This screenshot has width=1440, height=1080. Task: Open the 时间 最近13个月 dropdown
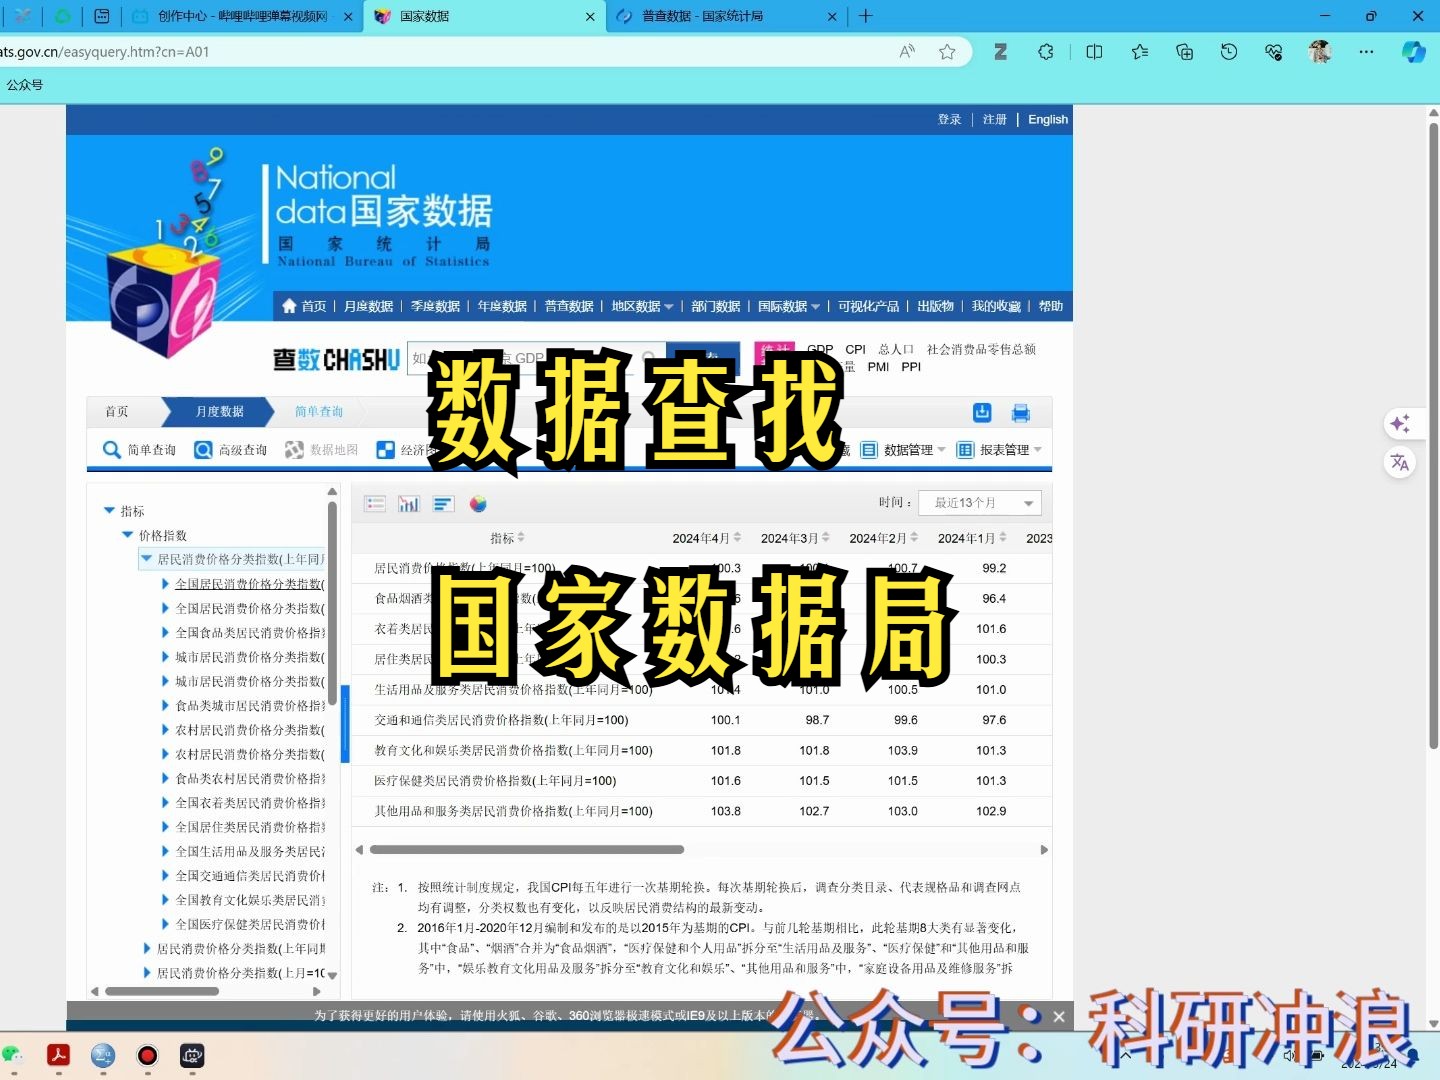(x=982, y=502)
